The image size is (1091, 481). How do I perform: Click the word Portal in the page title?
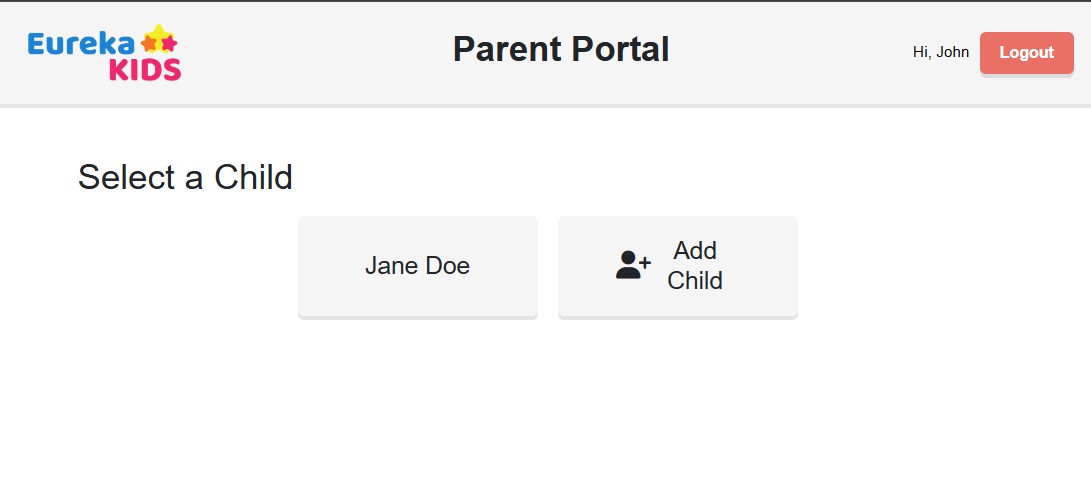(x=621, y=50)
